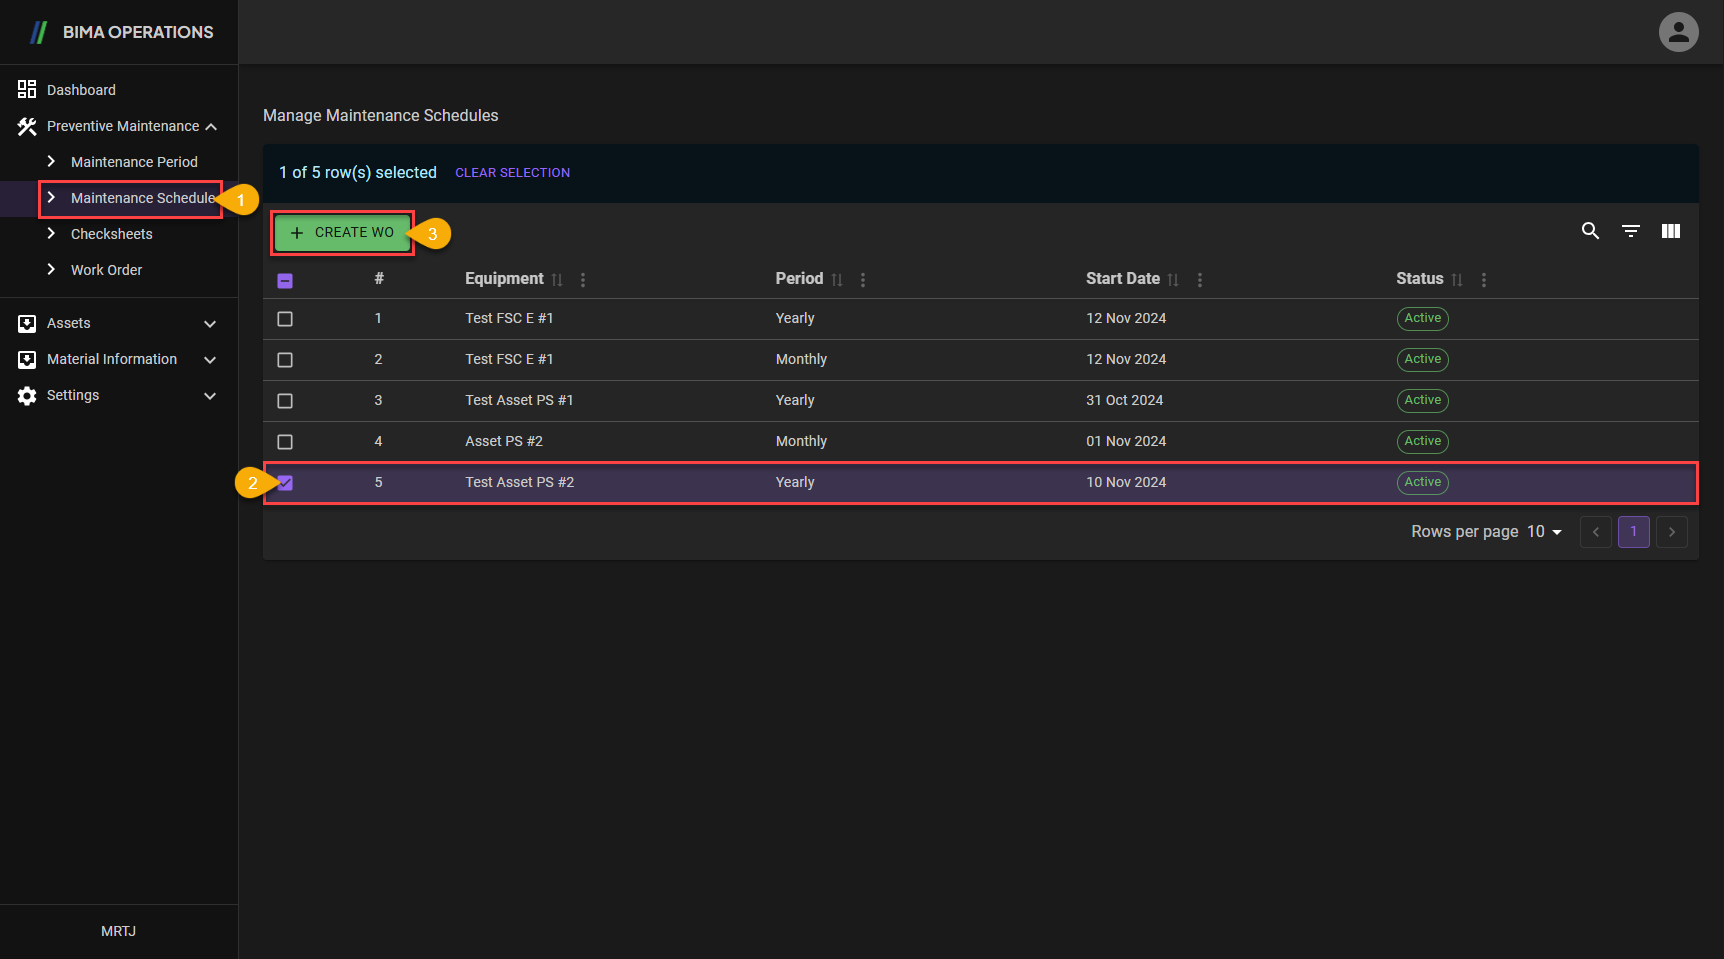Open the user account avatar
Image resolution: width=1724 pixels, height=959 pixels.
point(1678,32)
